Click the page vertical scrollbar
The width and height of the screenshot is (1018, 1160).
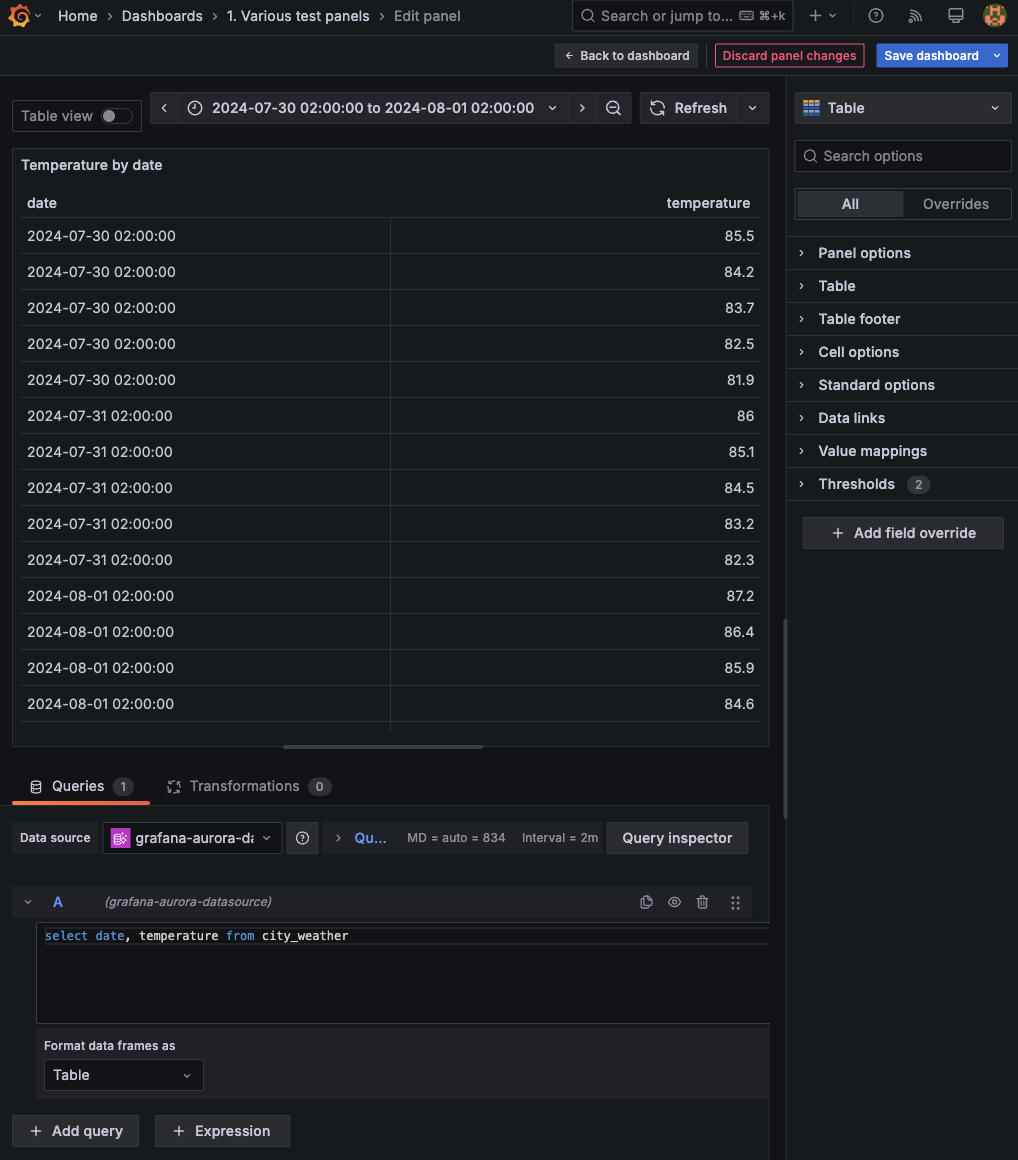pos(785,719)
